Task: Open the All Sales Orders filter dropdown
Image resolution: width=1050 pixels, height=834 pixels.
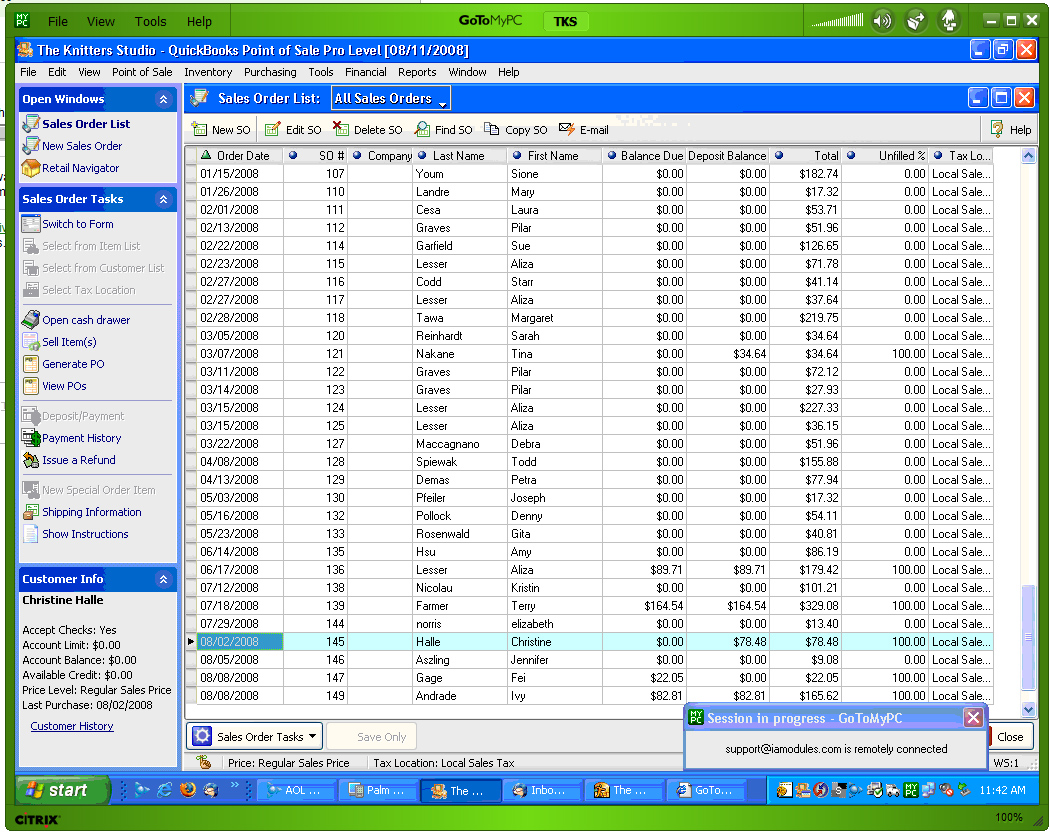Action: (391, 98)
